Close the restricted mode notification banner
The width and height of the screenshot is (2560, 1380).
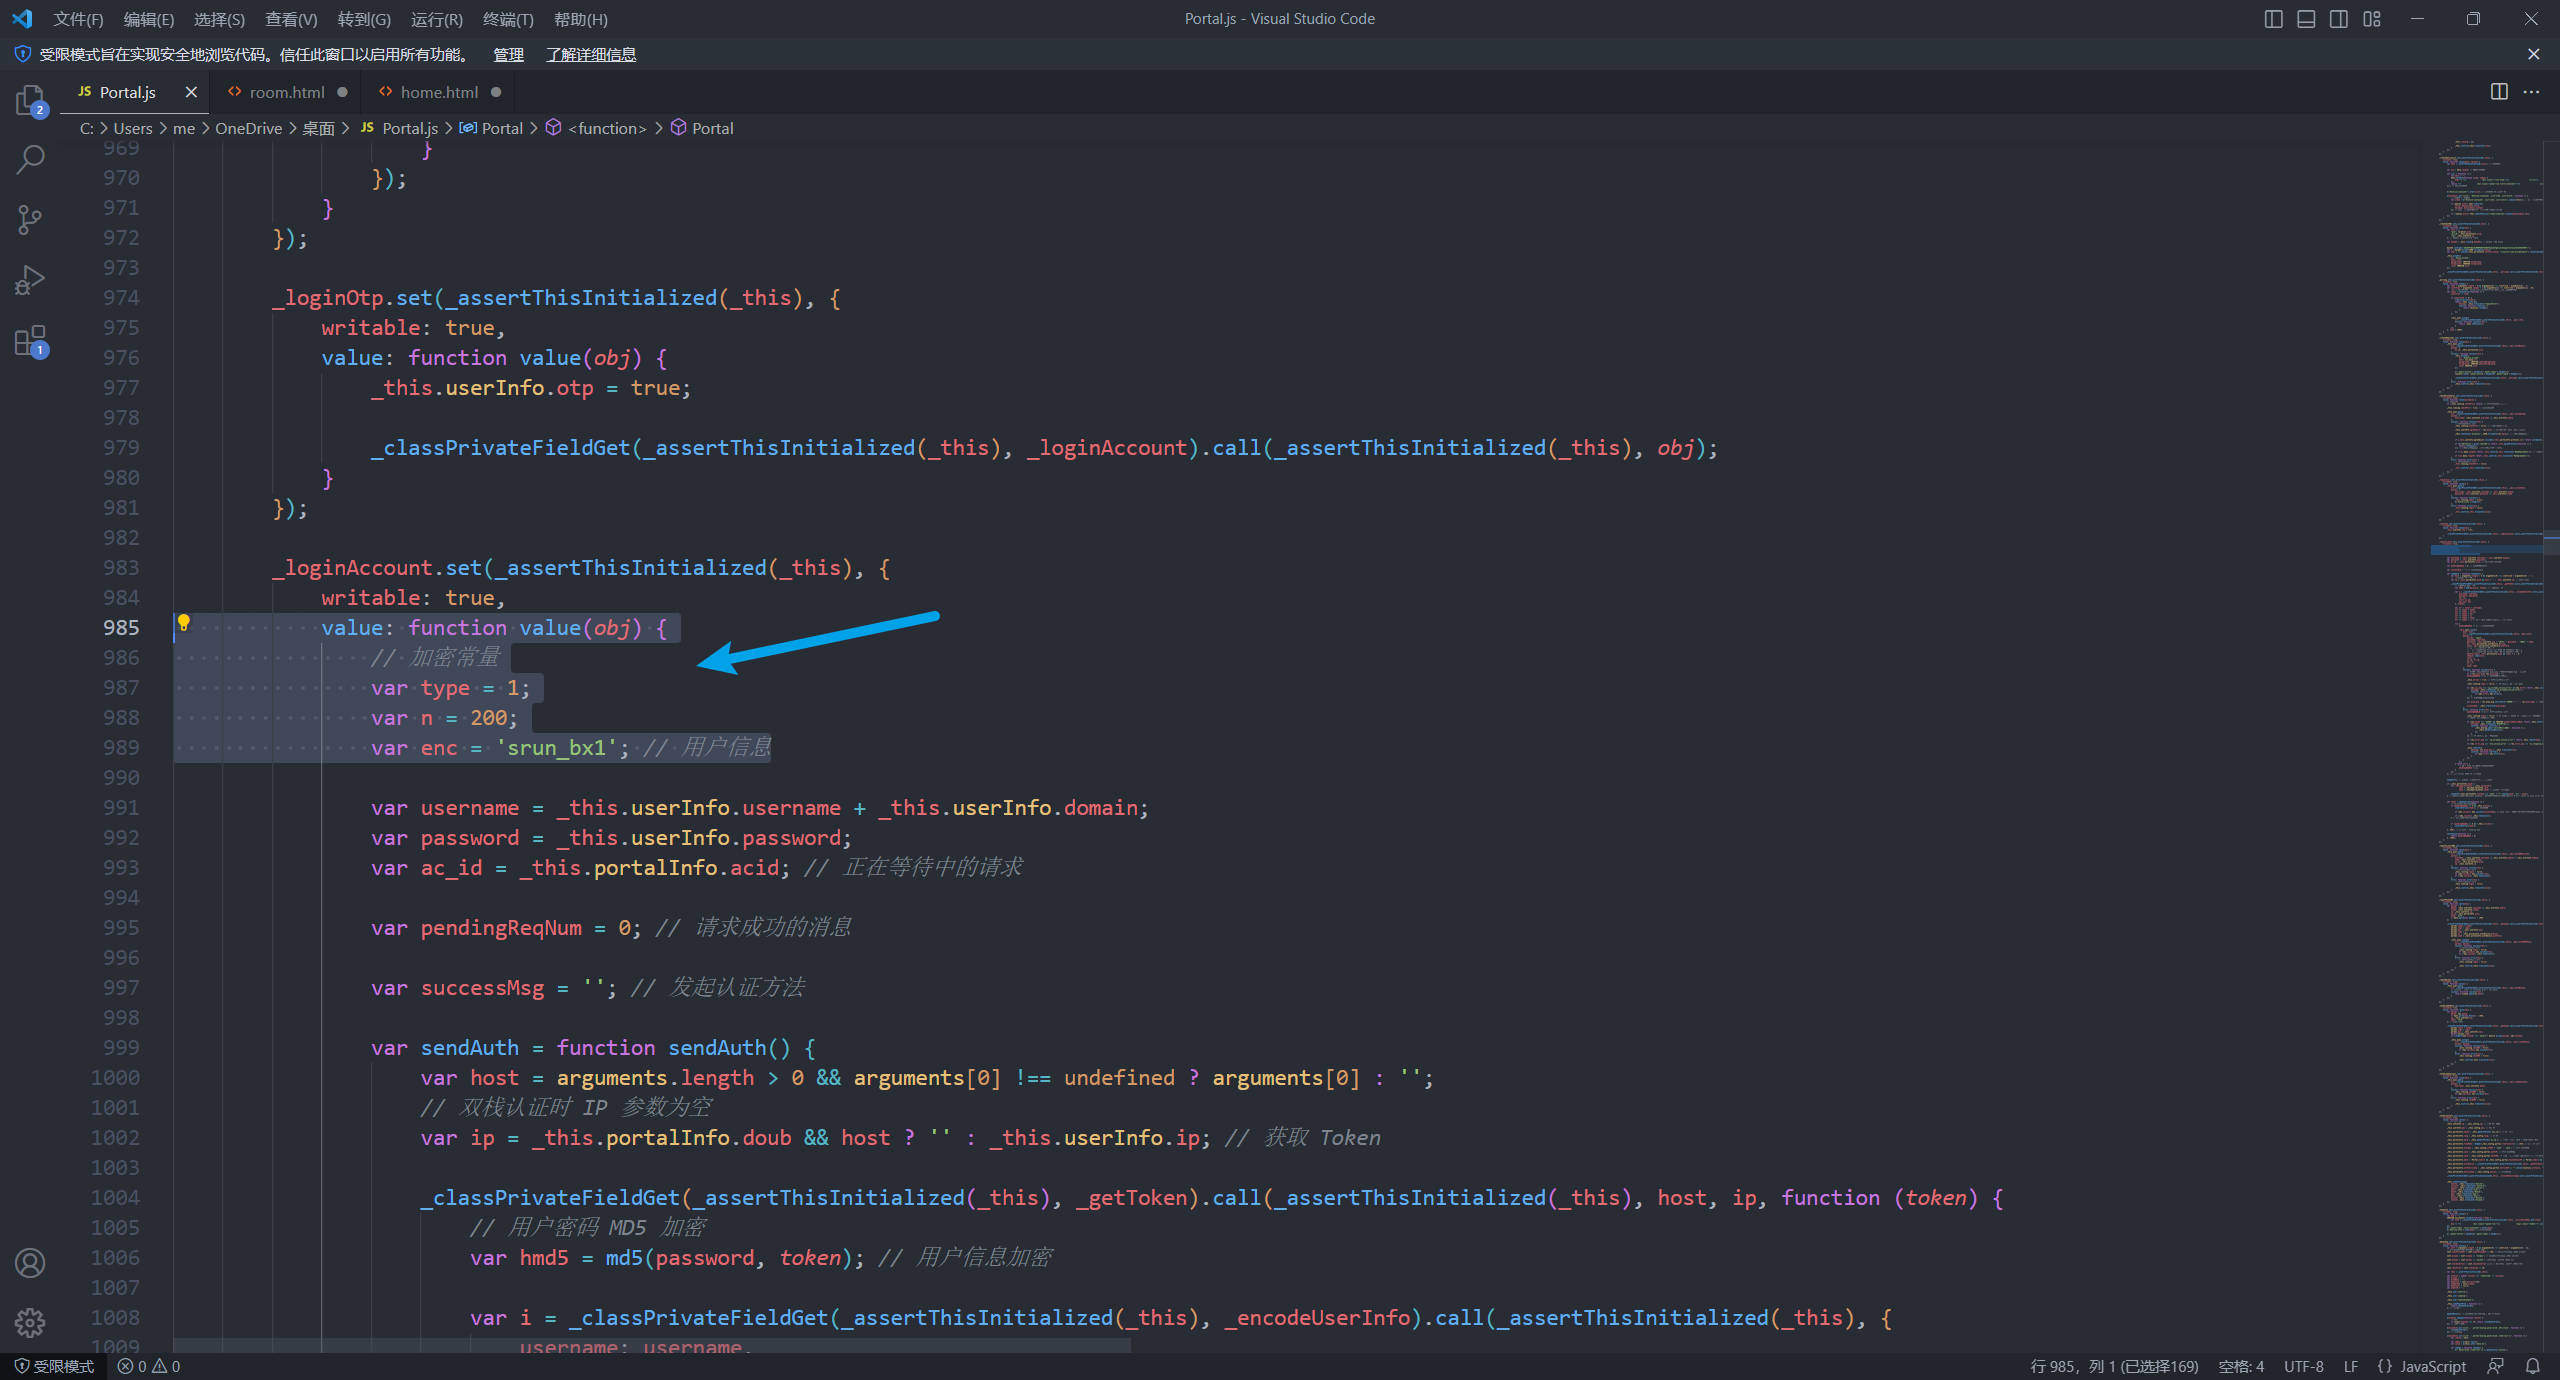click(2533, 54)
